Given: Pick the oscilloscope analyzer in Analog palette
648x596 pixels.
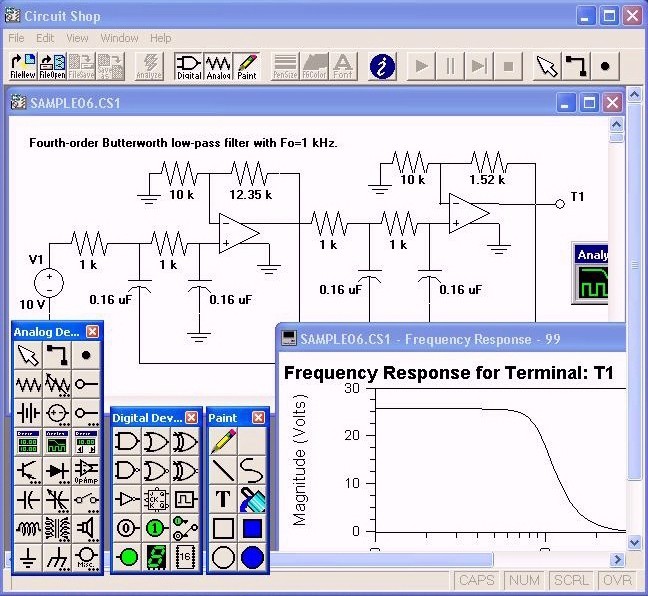Looking at the screenshot, I should 57,442.
